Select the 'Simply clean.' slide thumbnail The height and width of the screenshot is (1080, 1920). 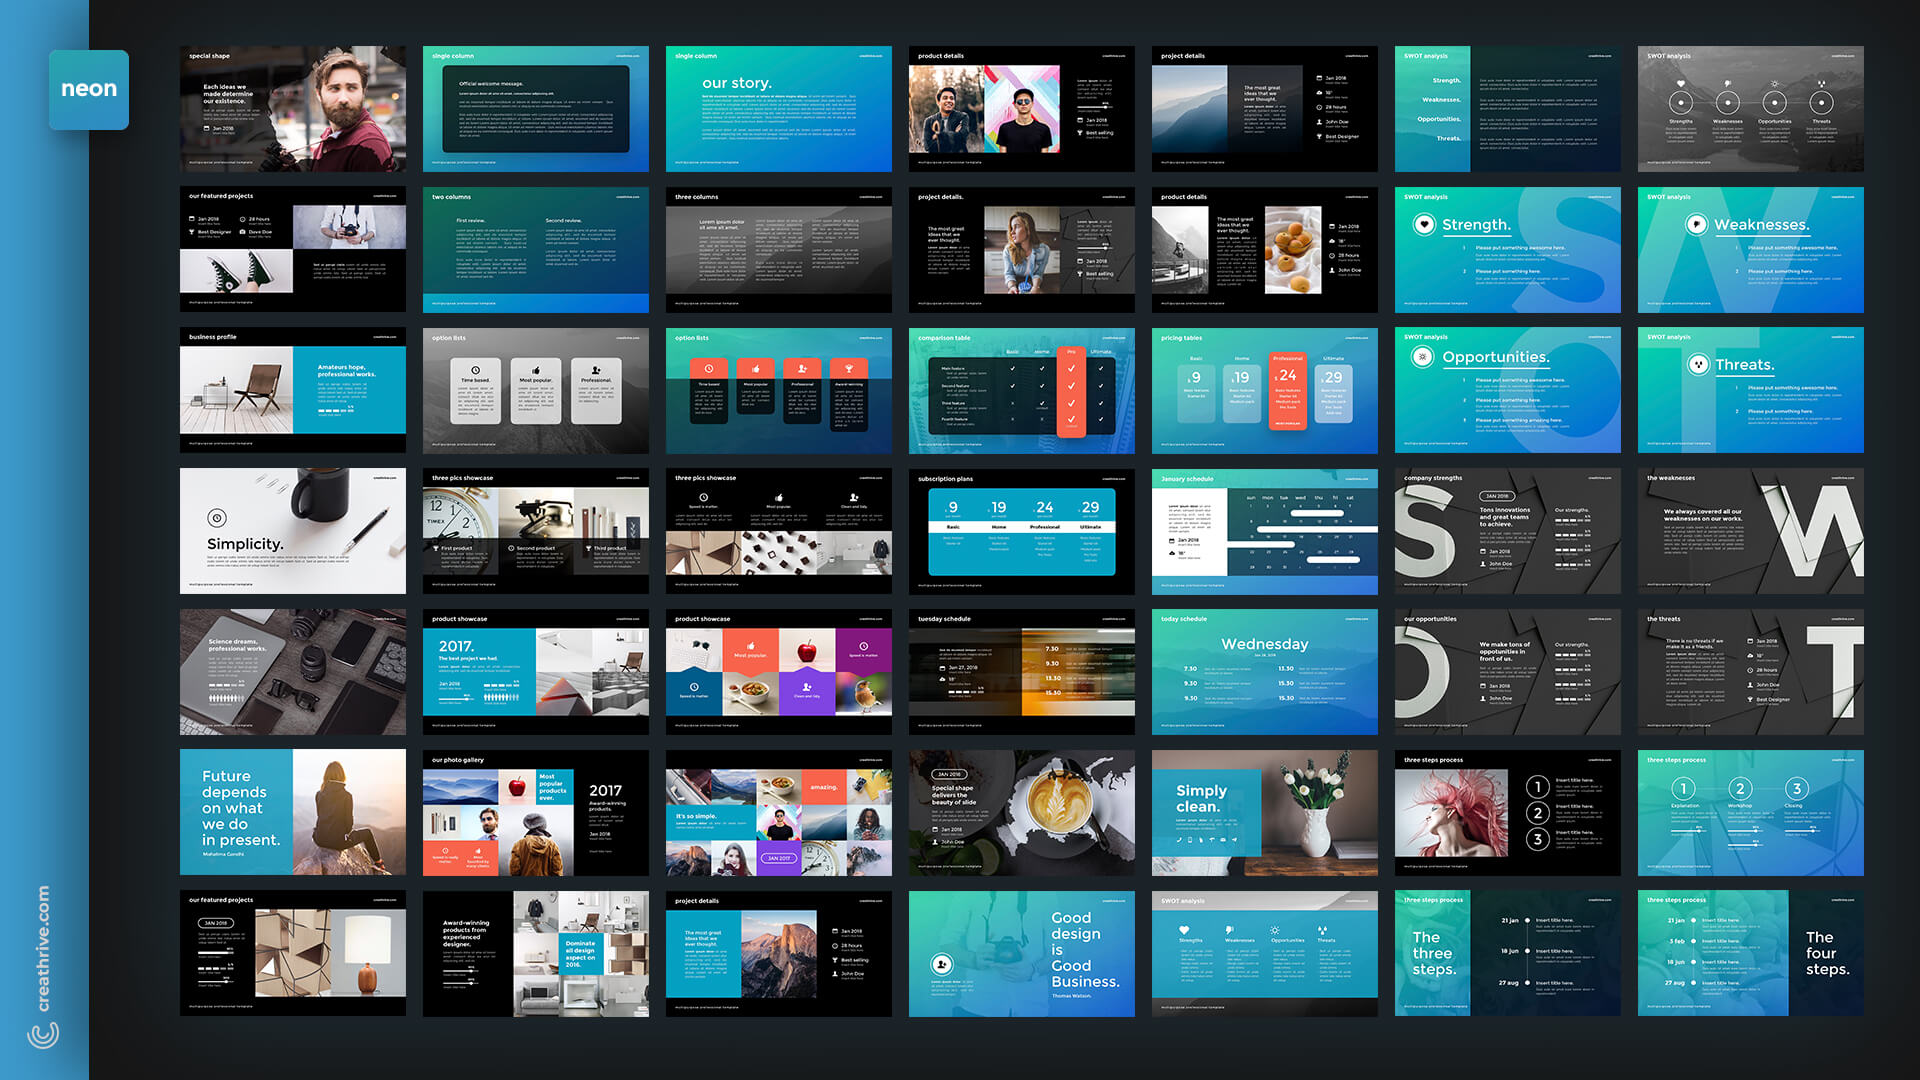(1264, 813)
